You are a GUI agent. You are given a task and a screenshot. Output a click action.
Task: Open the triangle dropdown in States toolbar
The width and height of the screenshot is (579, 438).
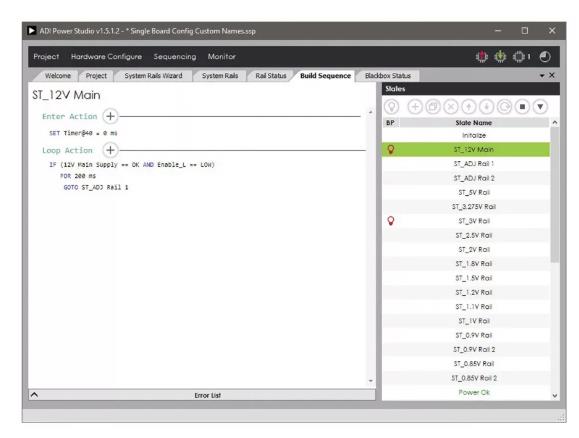(540, 107)
